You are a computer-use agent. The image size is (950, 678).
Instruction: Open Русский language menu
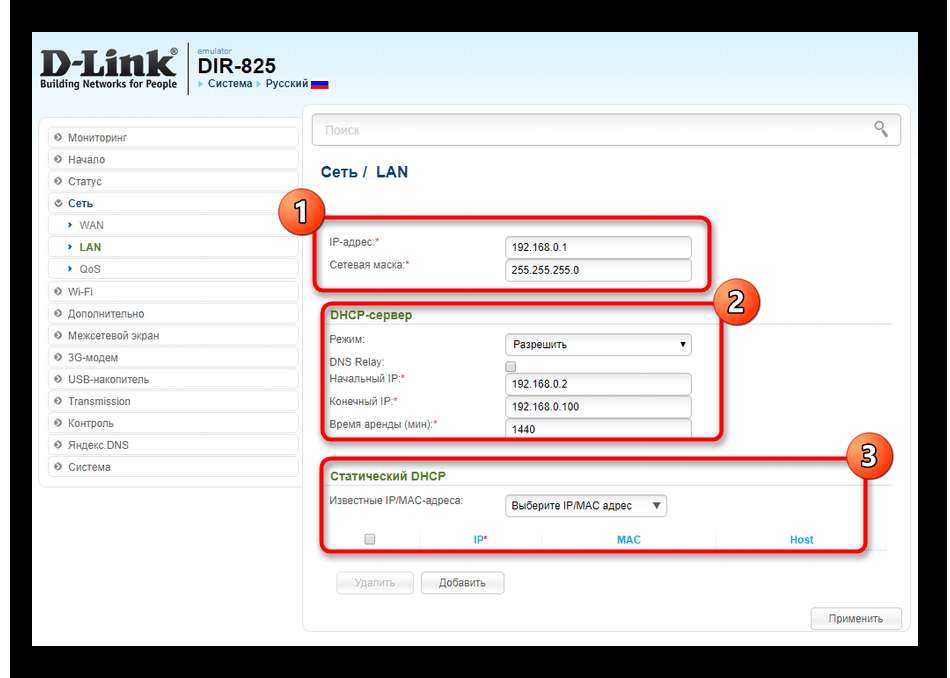click(x=287, y=84)
